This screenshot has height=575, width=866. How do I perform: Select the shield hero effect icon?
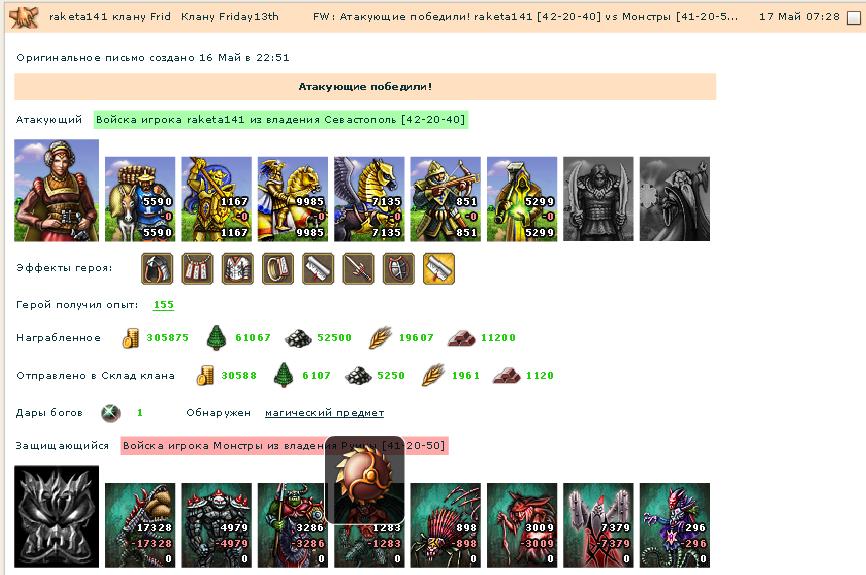click(399, 269)
